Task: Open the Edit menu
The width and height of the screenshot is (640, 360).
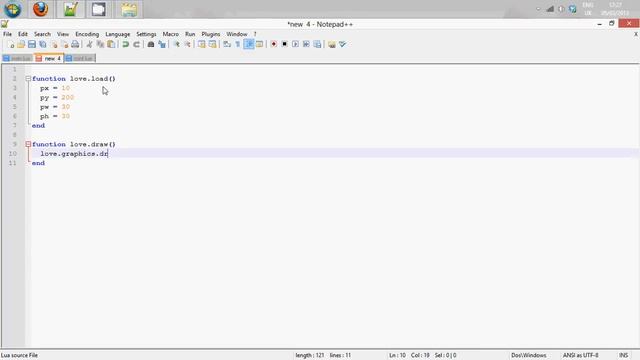Action: click(23, 34)
